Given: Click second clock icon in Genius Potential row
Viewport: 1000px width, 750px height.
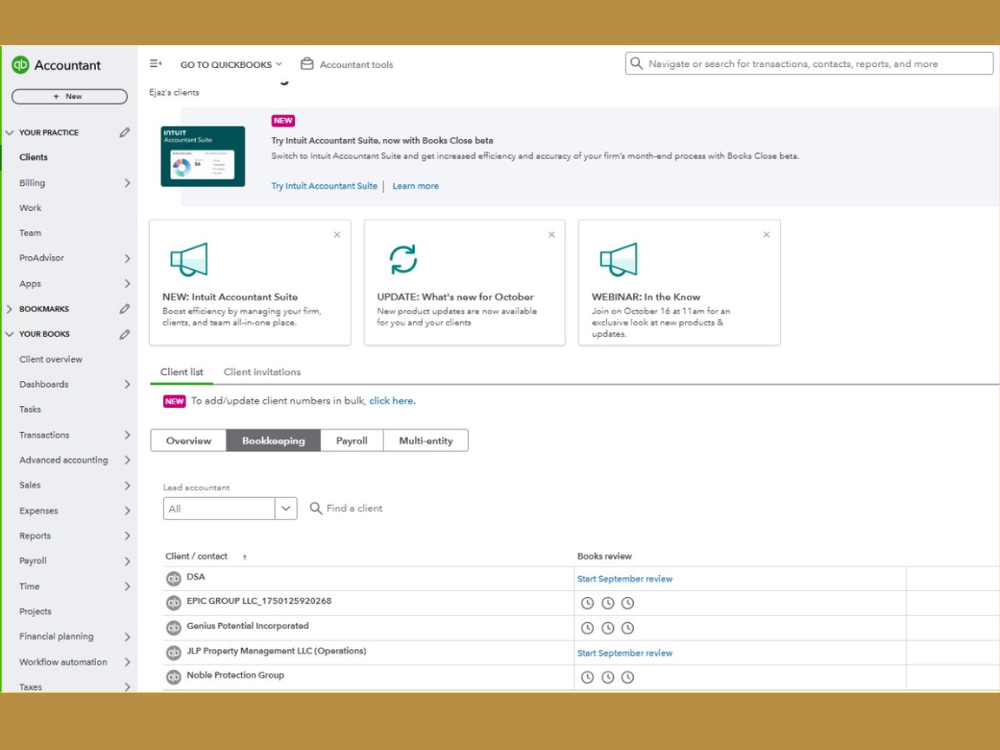Looking at the screenshot, I should click(608, 628).
